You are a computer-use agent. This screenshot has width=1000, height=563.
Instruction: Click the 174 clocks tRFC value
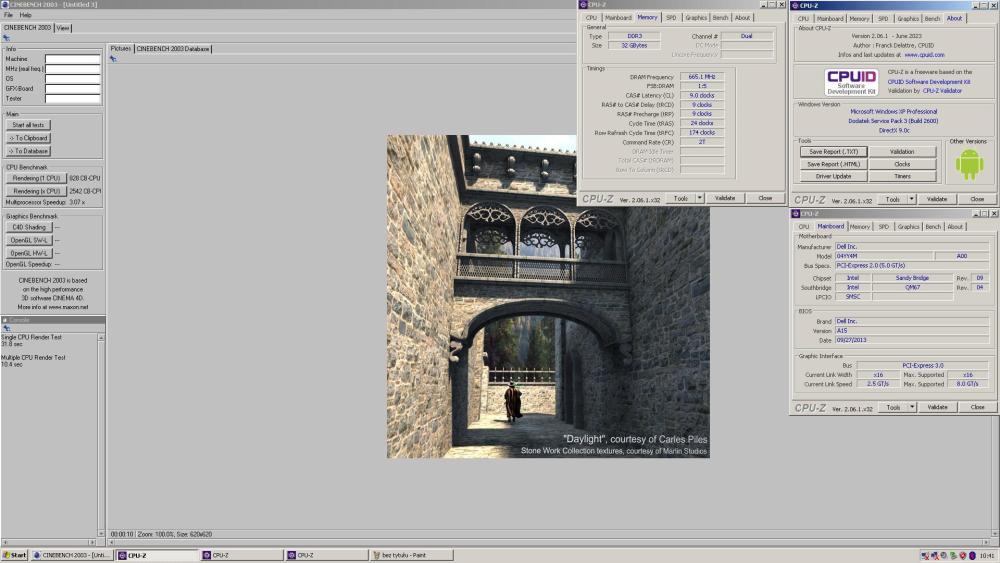[702, 133]
